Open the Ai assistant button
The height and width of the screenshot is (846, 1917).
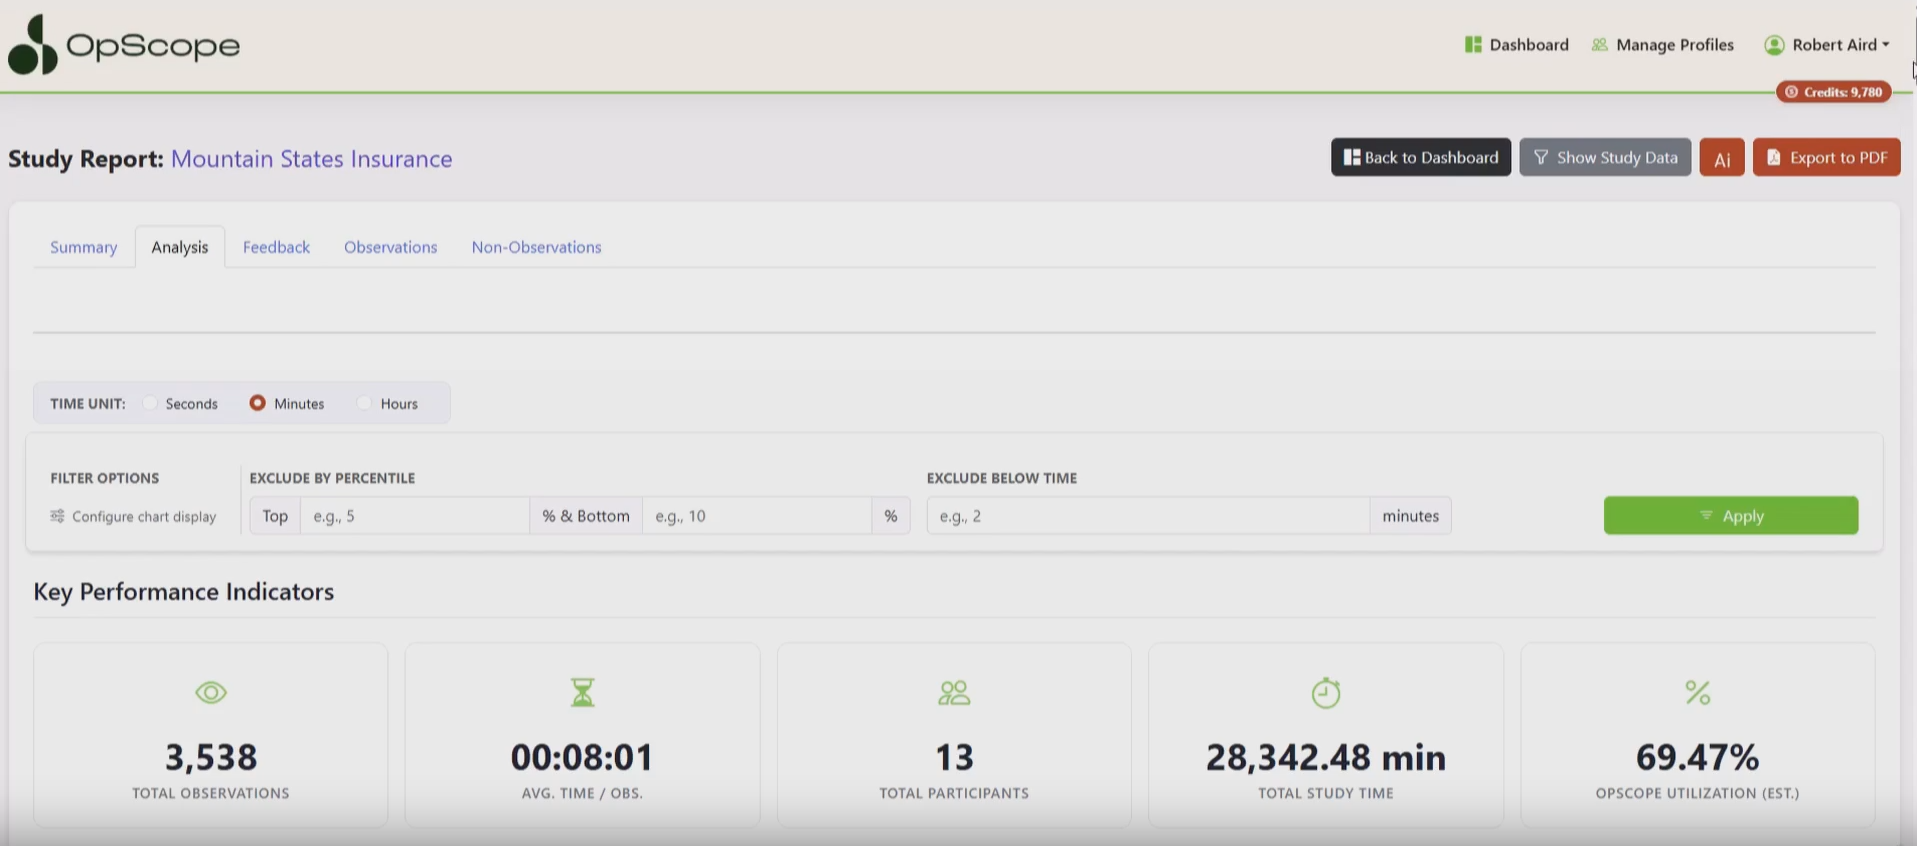pyautogui.click(x=1722, y=158)
